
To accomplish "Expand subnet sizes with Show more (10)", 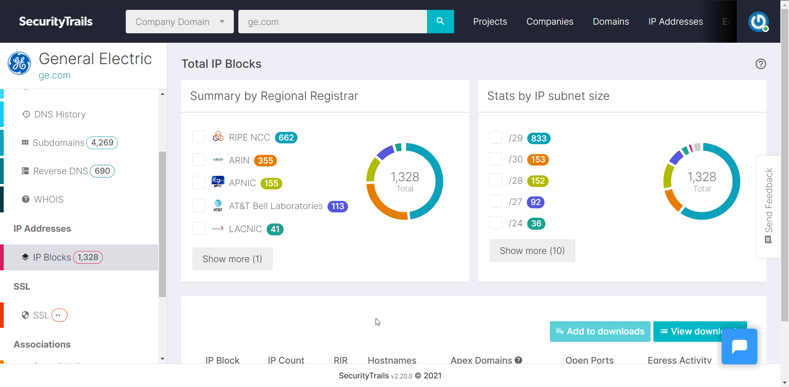I will (532, 251).
